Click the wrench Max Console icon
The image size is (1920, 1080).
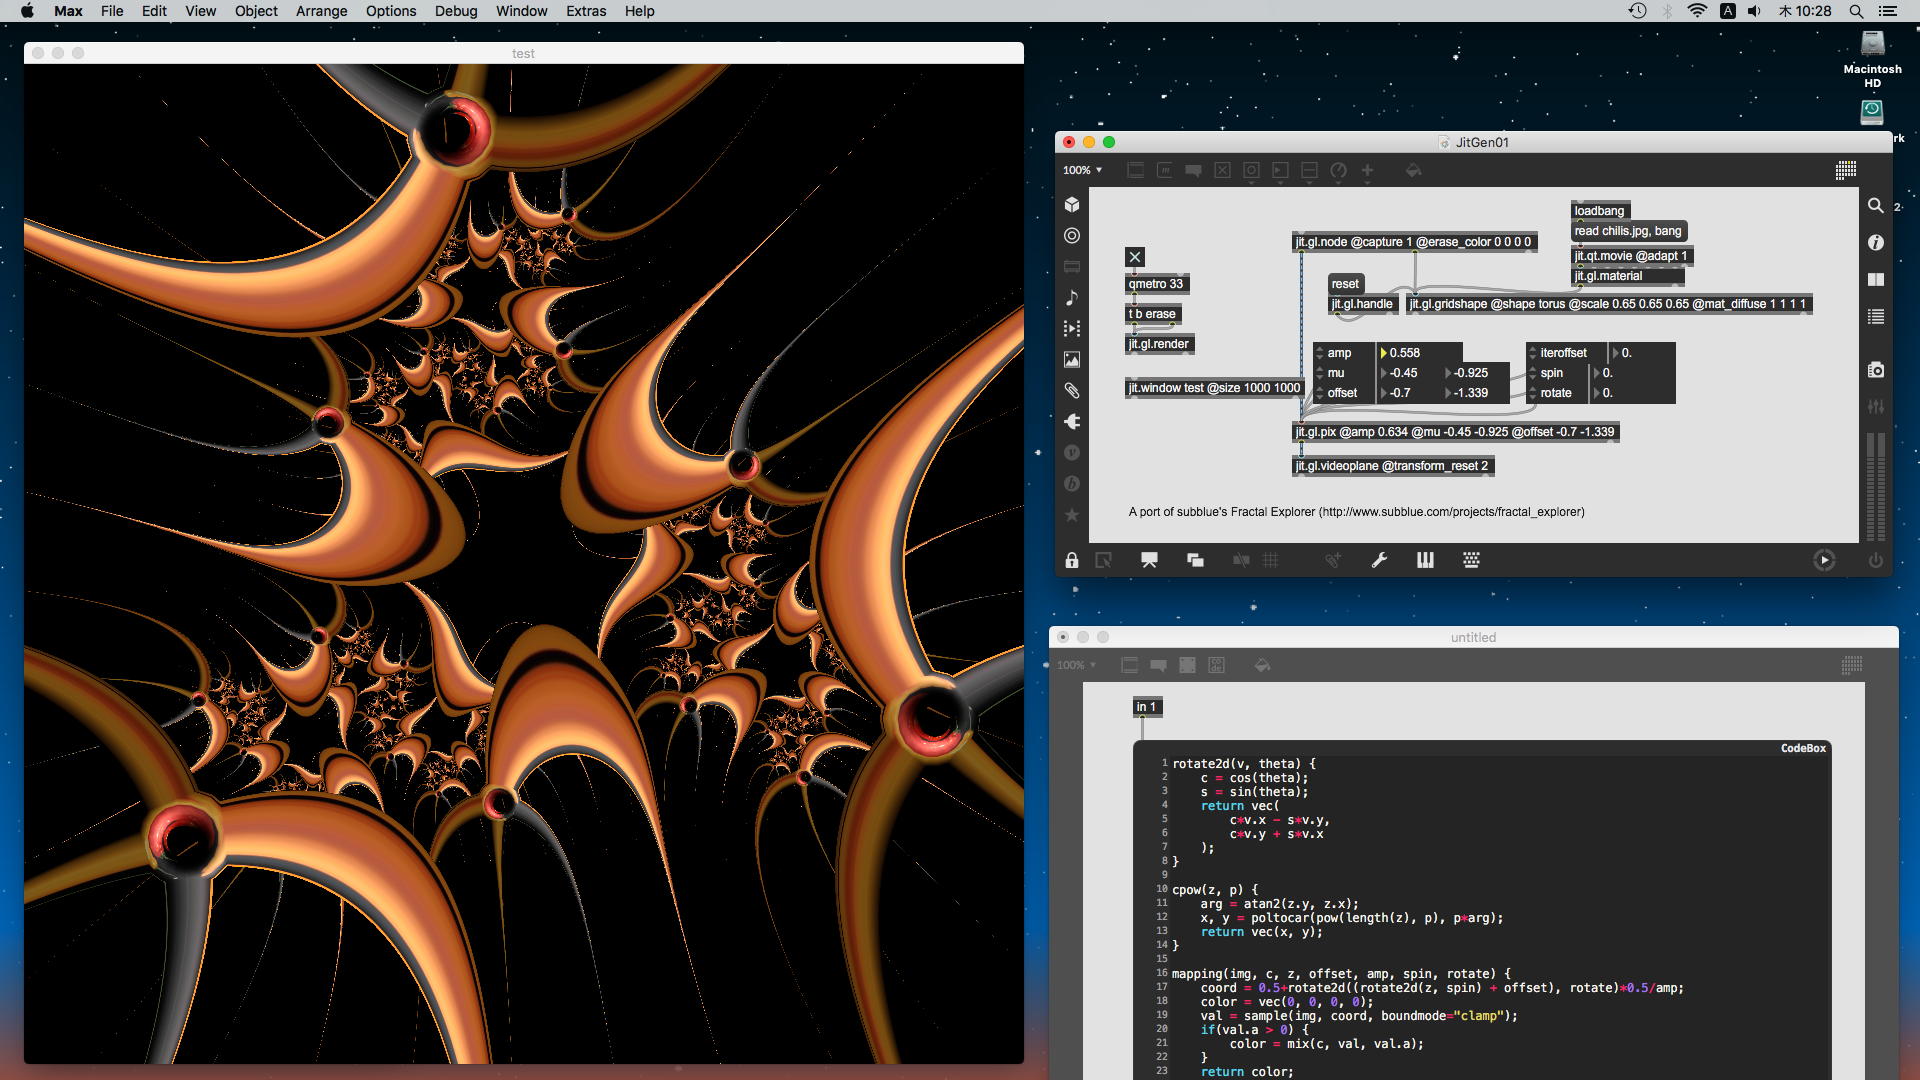pos(1379,561)
